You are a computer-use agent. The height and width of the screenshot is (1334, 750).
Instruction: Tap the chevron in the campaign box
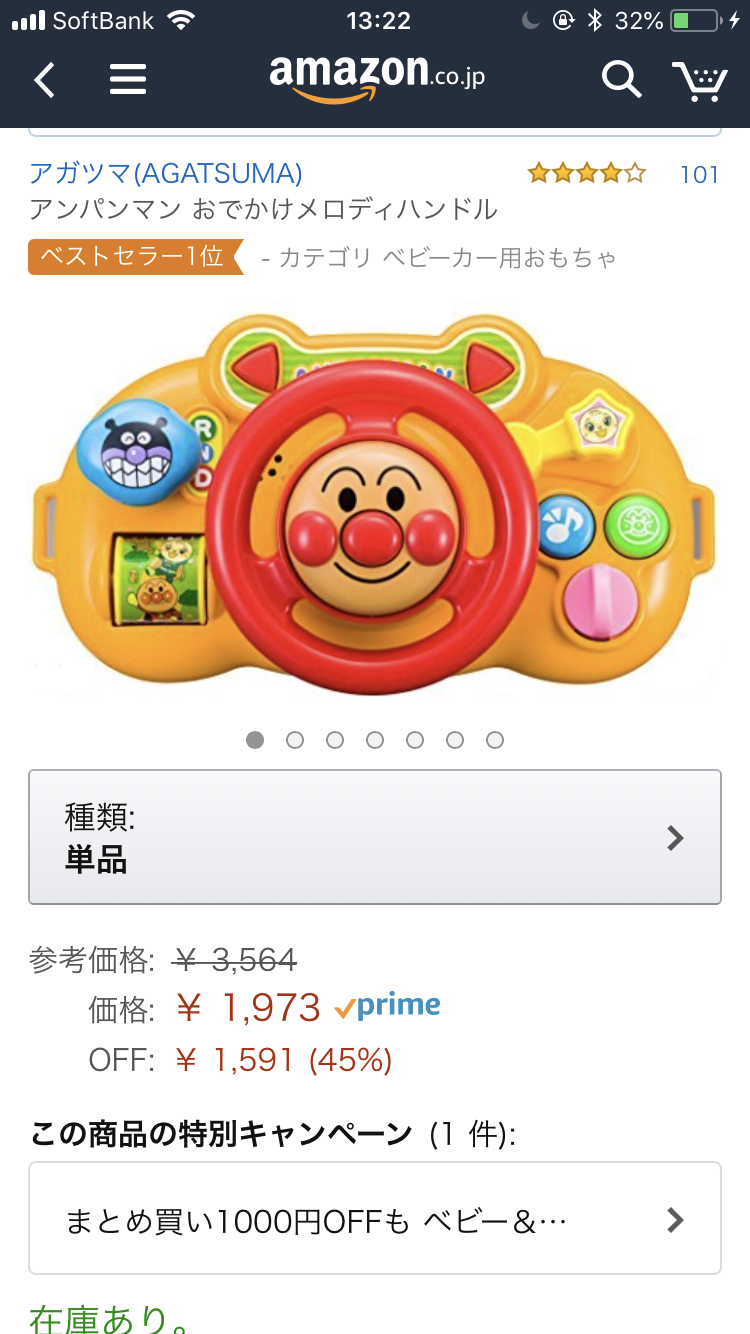(676, 1219)
